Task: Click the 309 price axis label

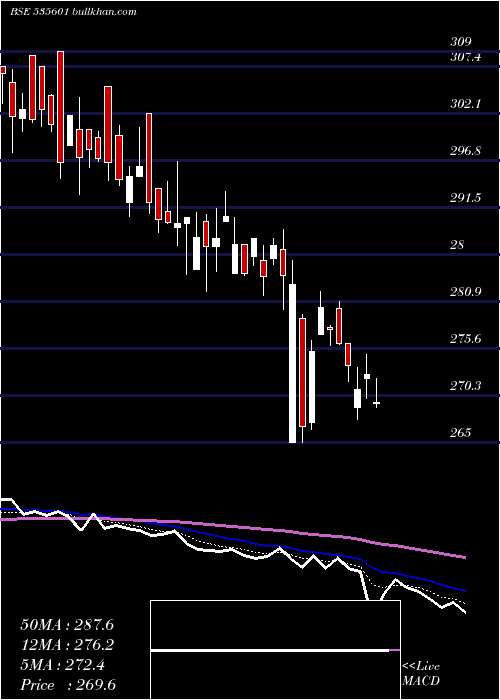Action: point(461,42)
